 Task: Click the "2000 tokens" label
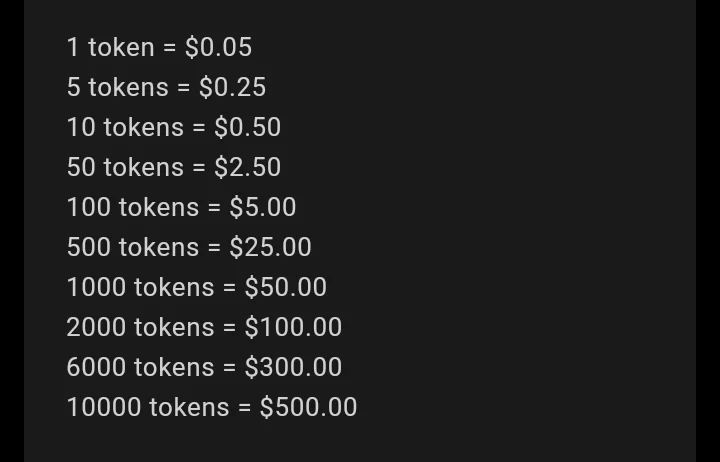tap(140, 327)
